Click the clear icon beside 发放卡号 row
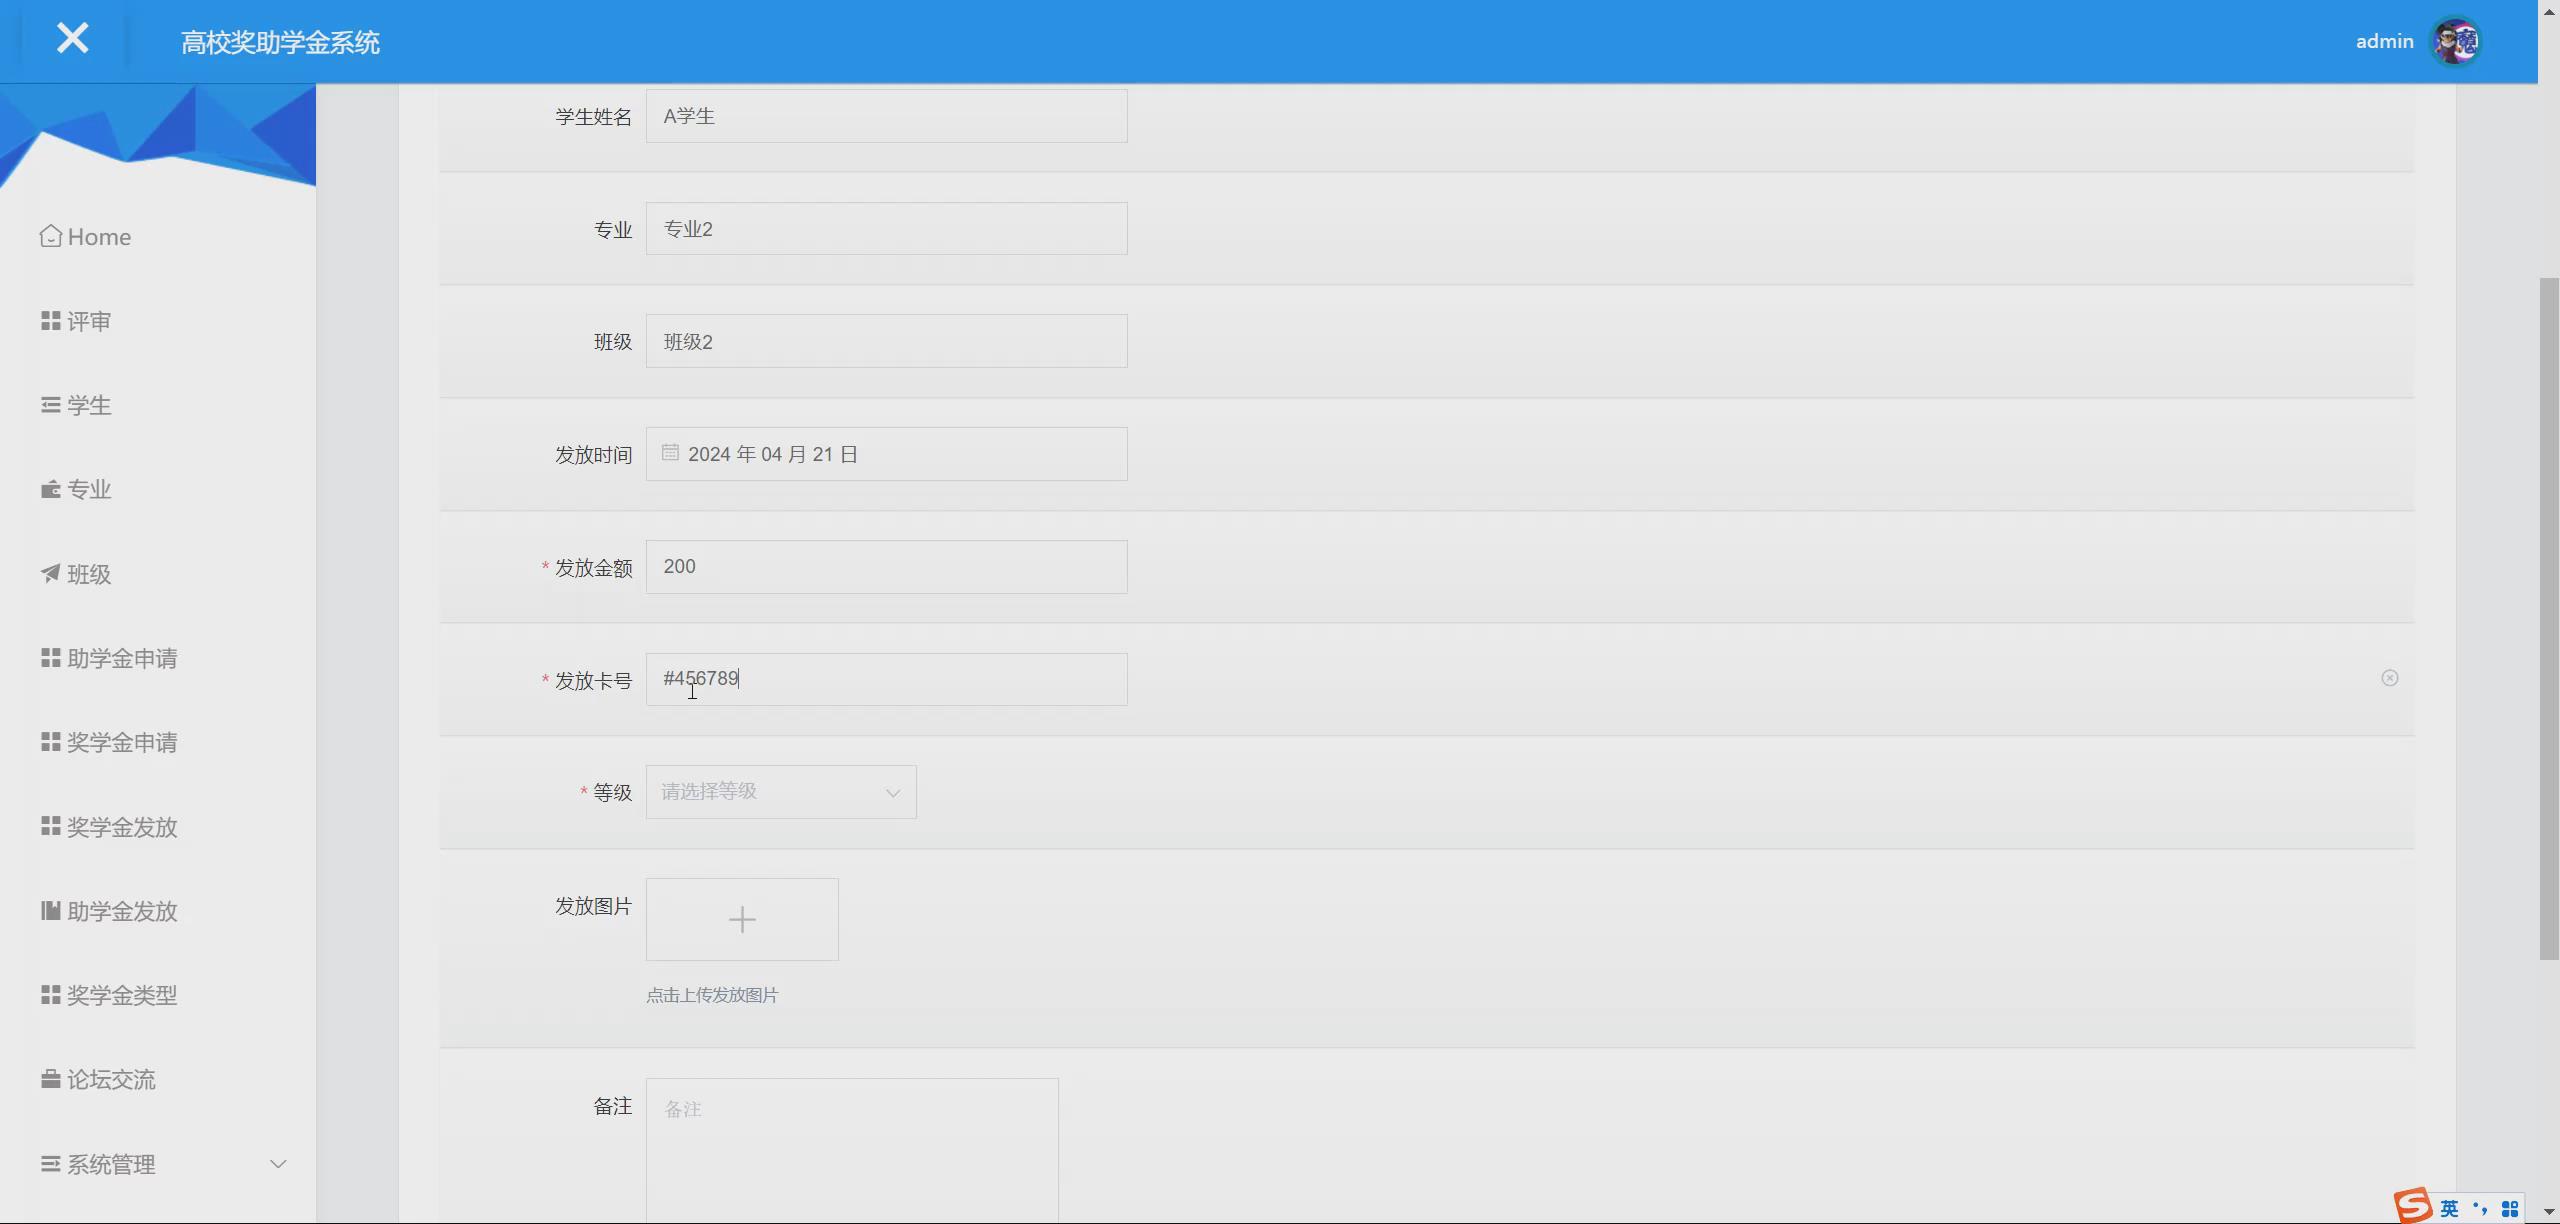This screenshot has height=1224, width=2560. click(x=2389, y=678)
